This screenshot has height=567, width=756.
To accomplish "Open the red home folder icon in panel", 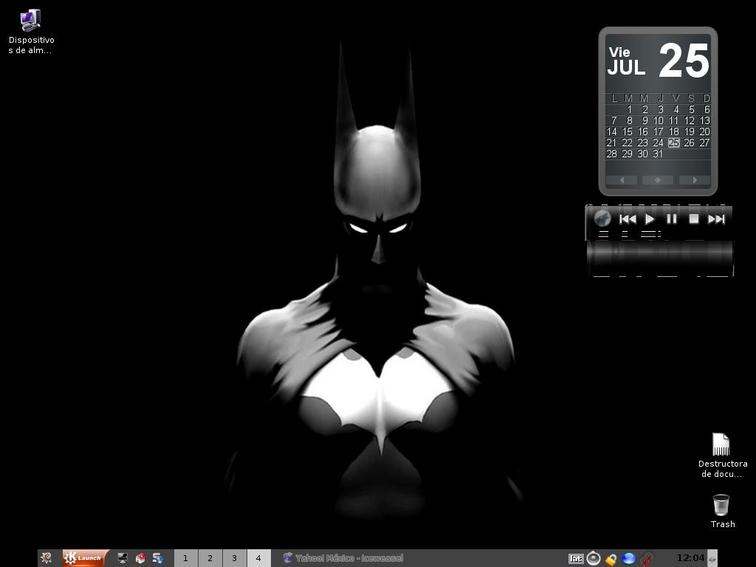I will [140, 558].
